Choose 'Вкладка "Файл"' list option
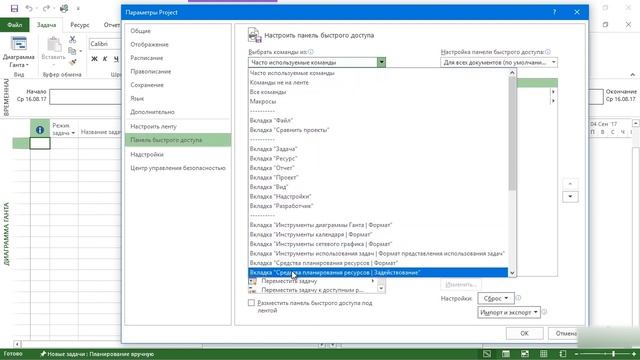This screenshot has height=360, width=640. (x=378, y=120)
